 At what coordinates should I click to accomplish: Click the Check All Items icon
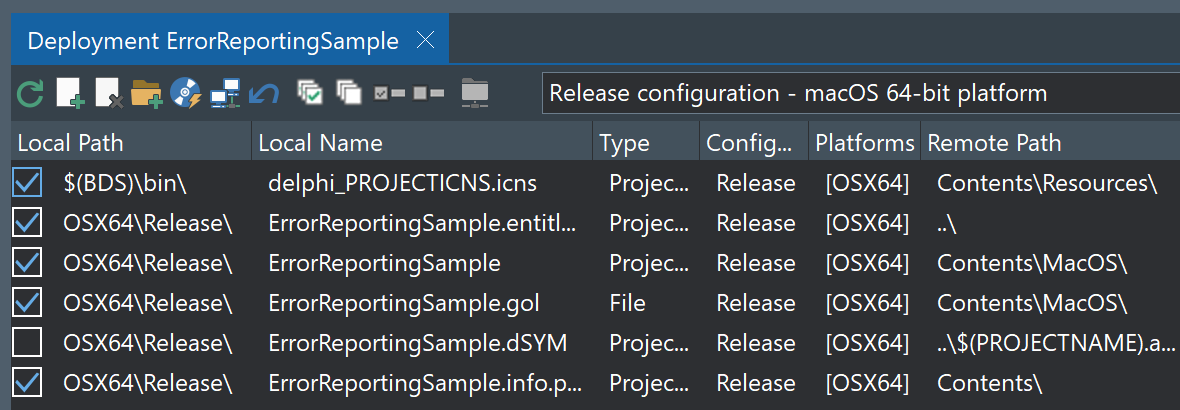[x=310, y=93]
